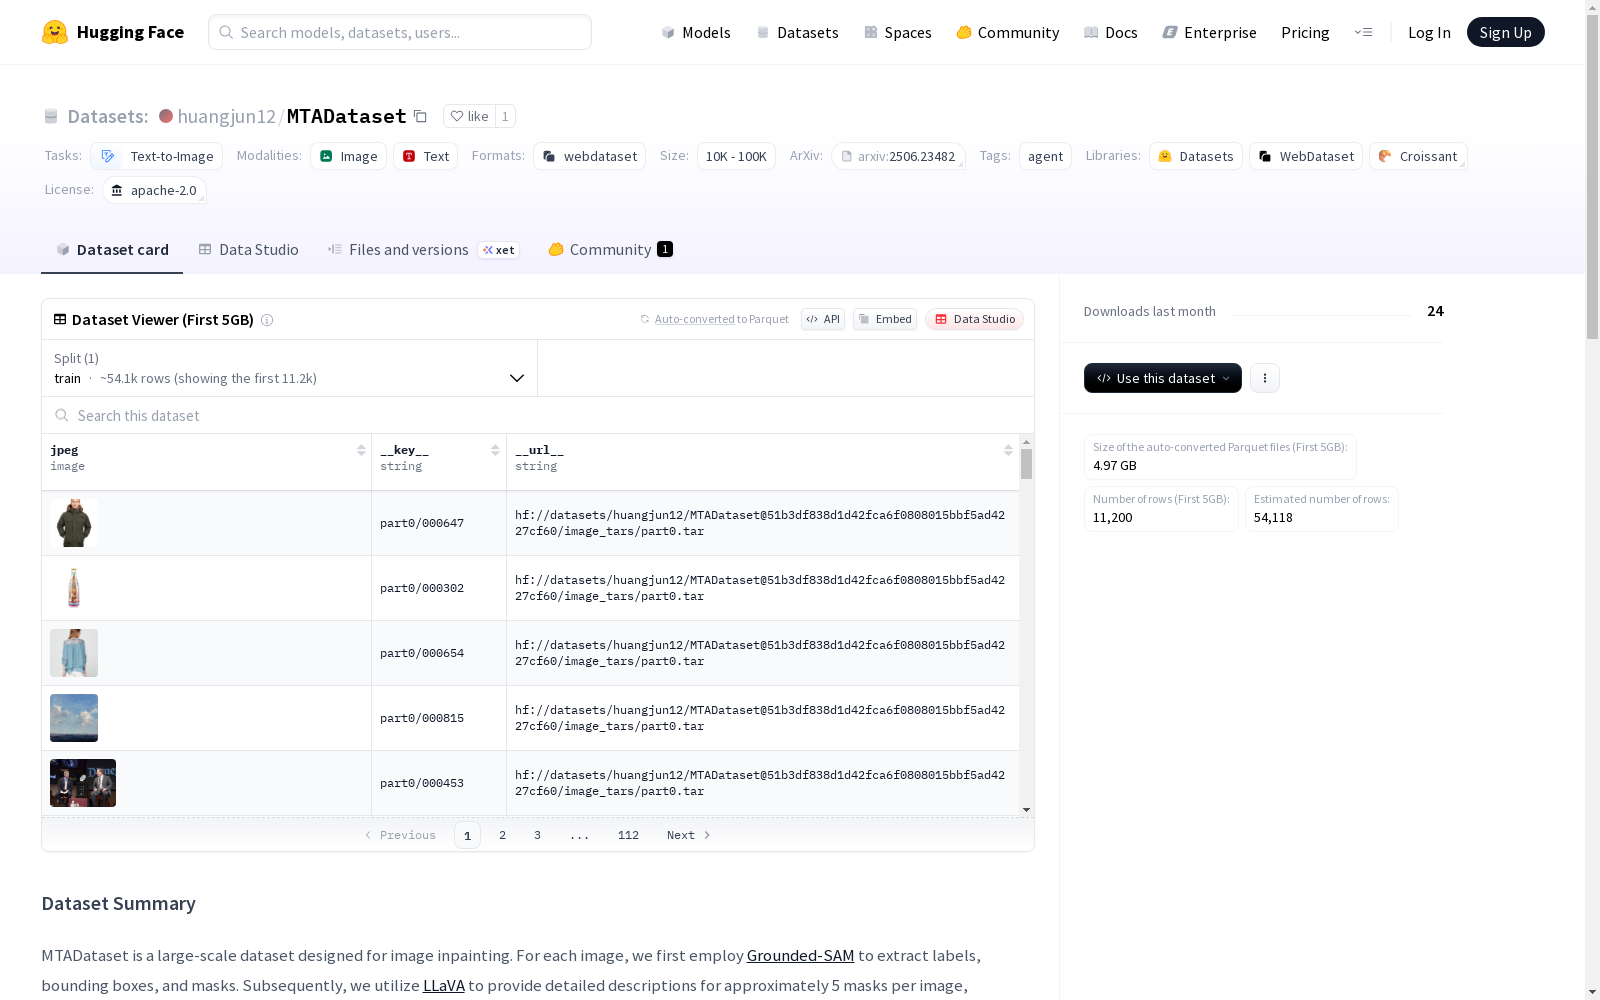This screenshot has width=1600, height=1000.
Task: Click the huangjun12 avatar icon
Action: 166,116
